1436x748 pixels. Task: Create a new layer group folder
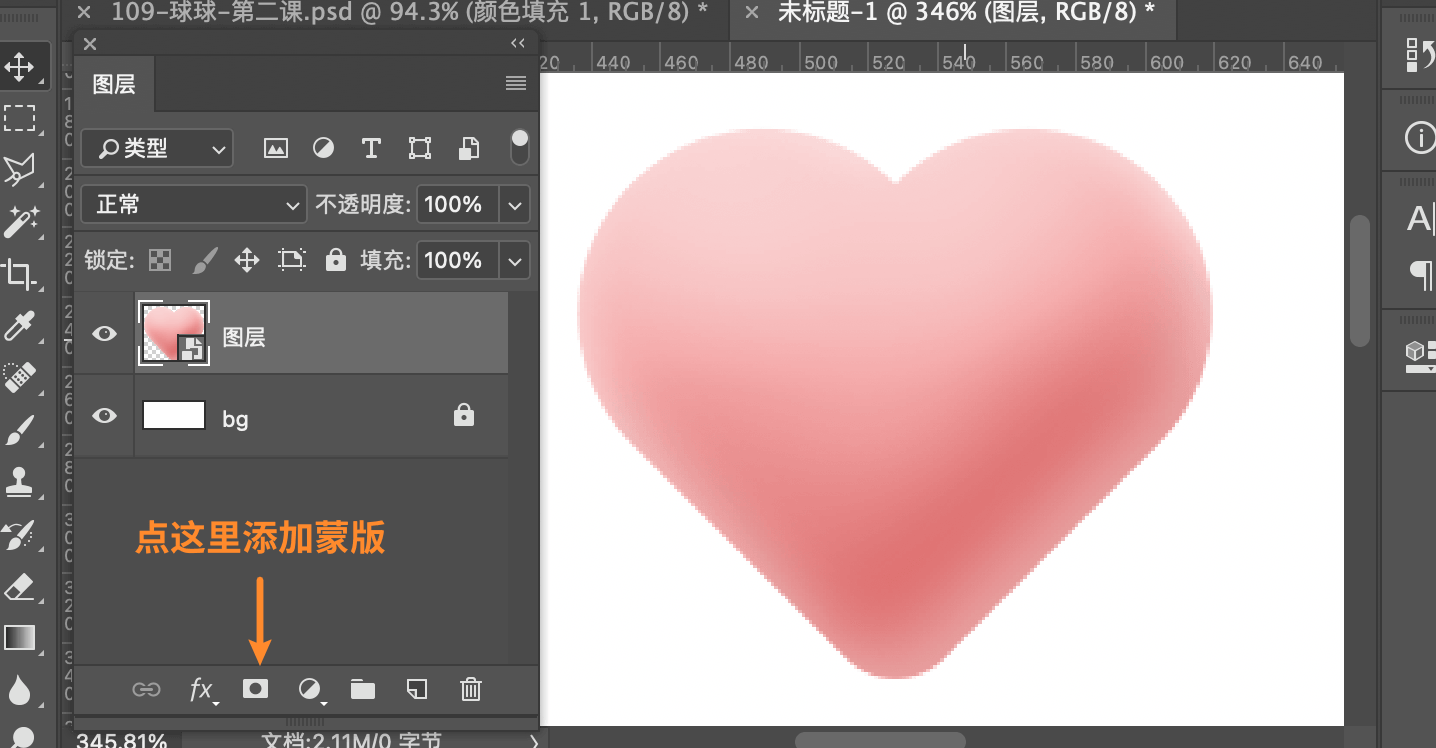click(x=363, y=689)
